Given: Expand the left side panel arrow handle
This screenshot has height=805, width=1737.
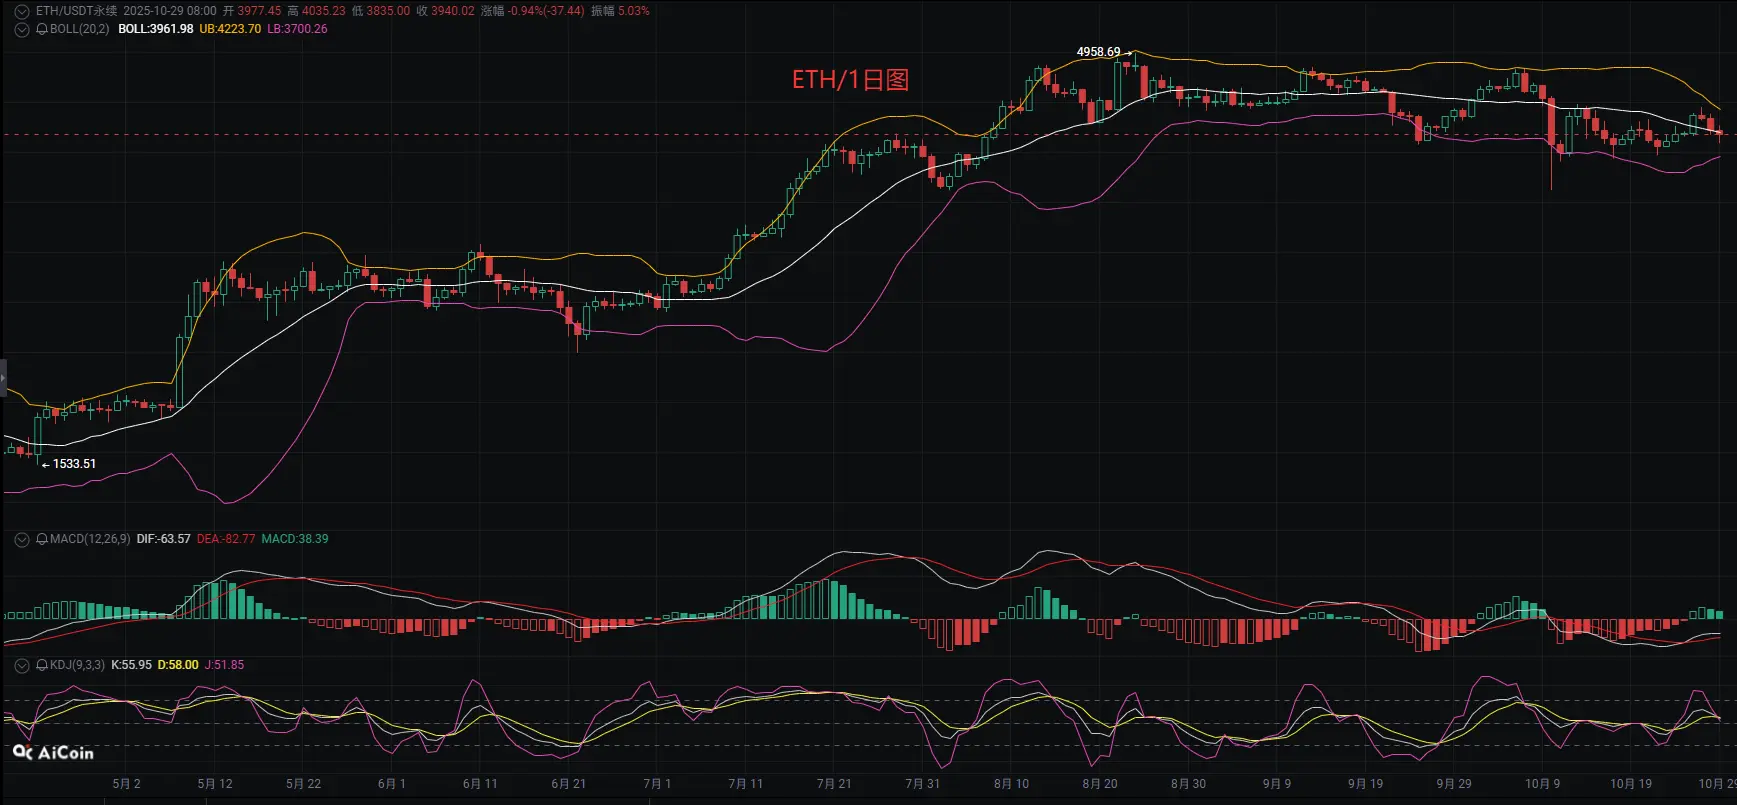Looking at the screenshot, I should 3,378.
